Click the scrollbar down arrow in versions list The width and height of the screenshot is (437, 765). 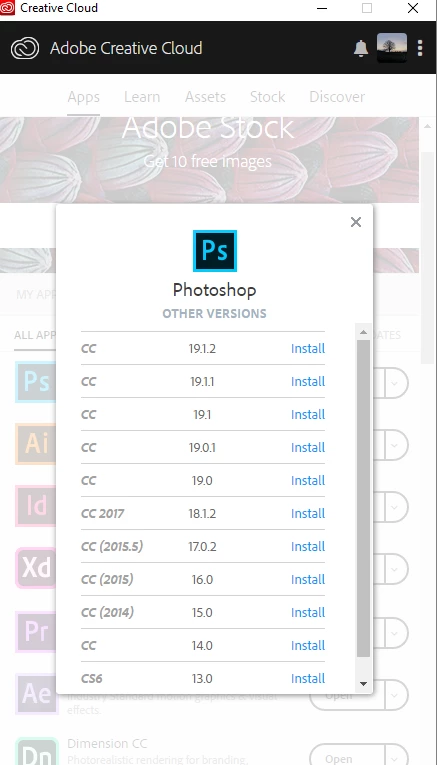(x=363, y=684)
